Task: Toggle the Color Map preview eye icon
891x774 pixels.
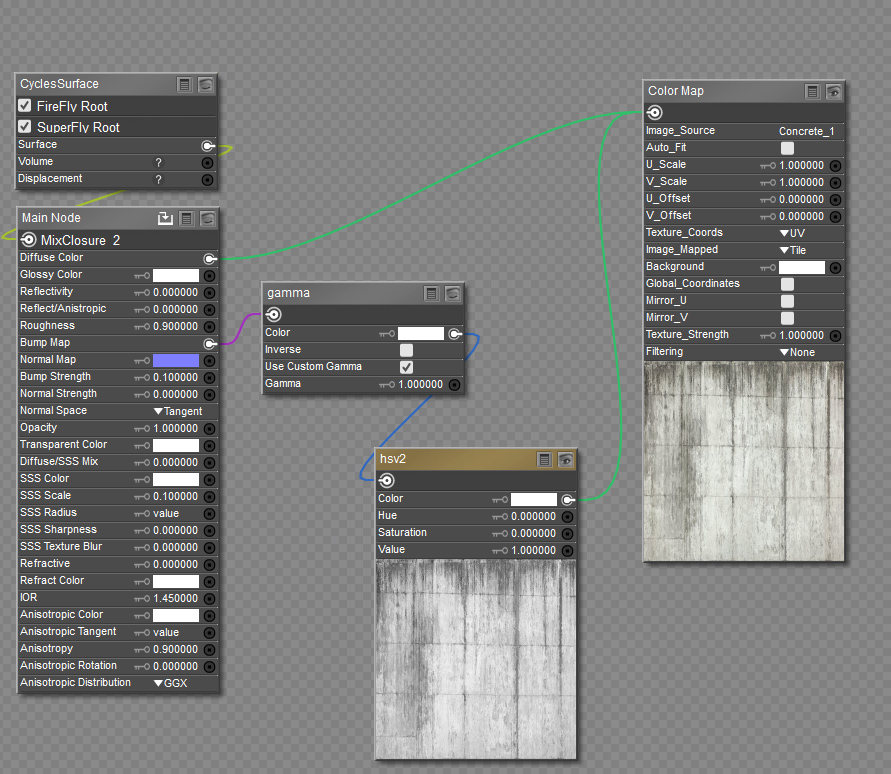Action: click(833, 91)
